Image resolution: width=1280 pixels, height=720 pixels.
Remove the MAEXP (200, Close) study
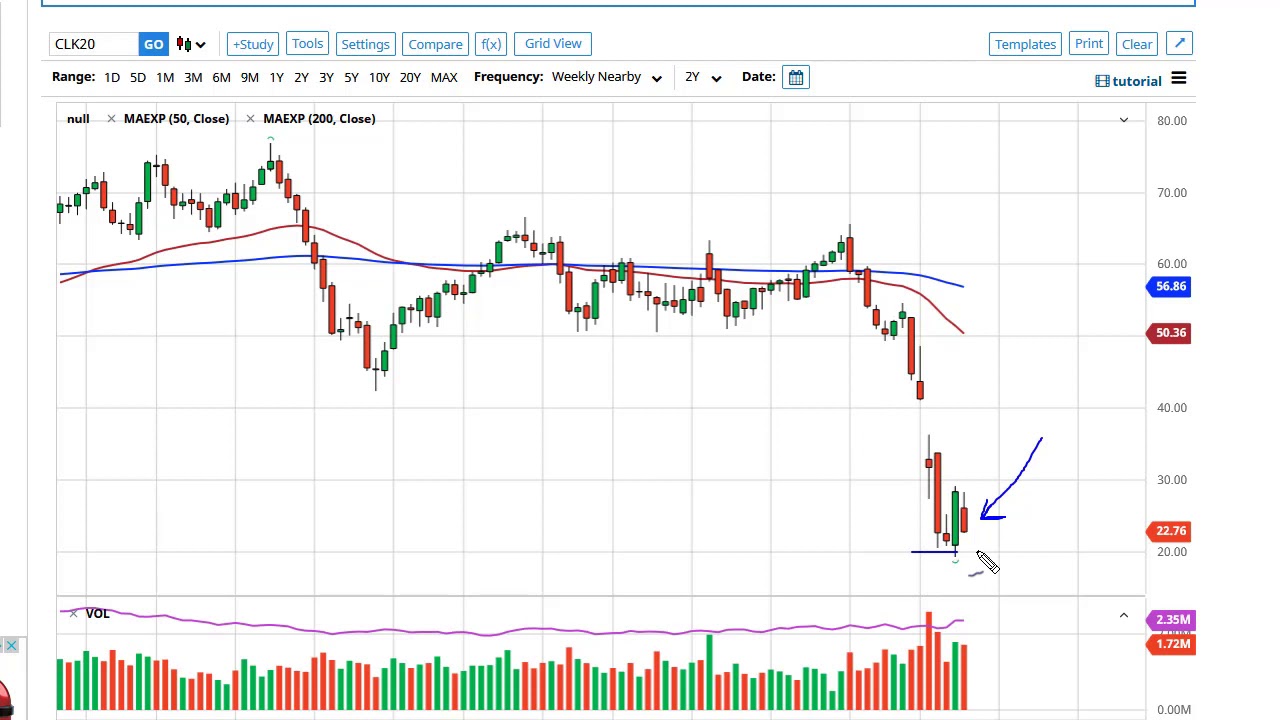tap(250, 119)
